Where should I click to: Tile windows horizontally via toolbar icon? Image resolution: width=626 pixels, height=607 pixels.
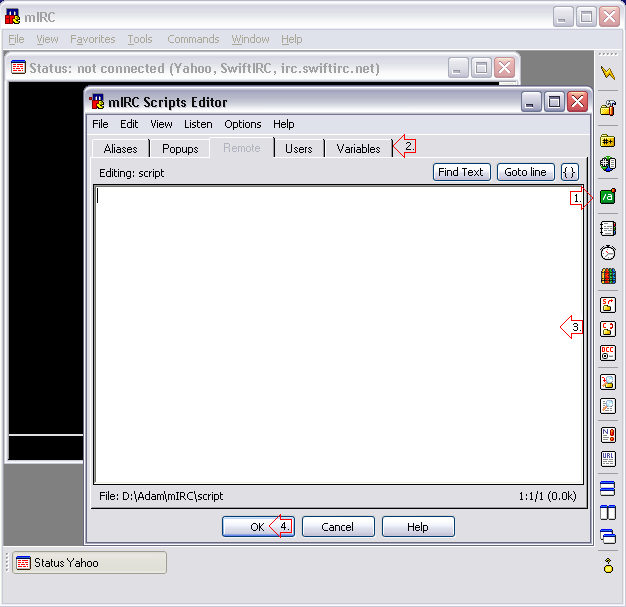point(608,488)
